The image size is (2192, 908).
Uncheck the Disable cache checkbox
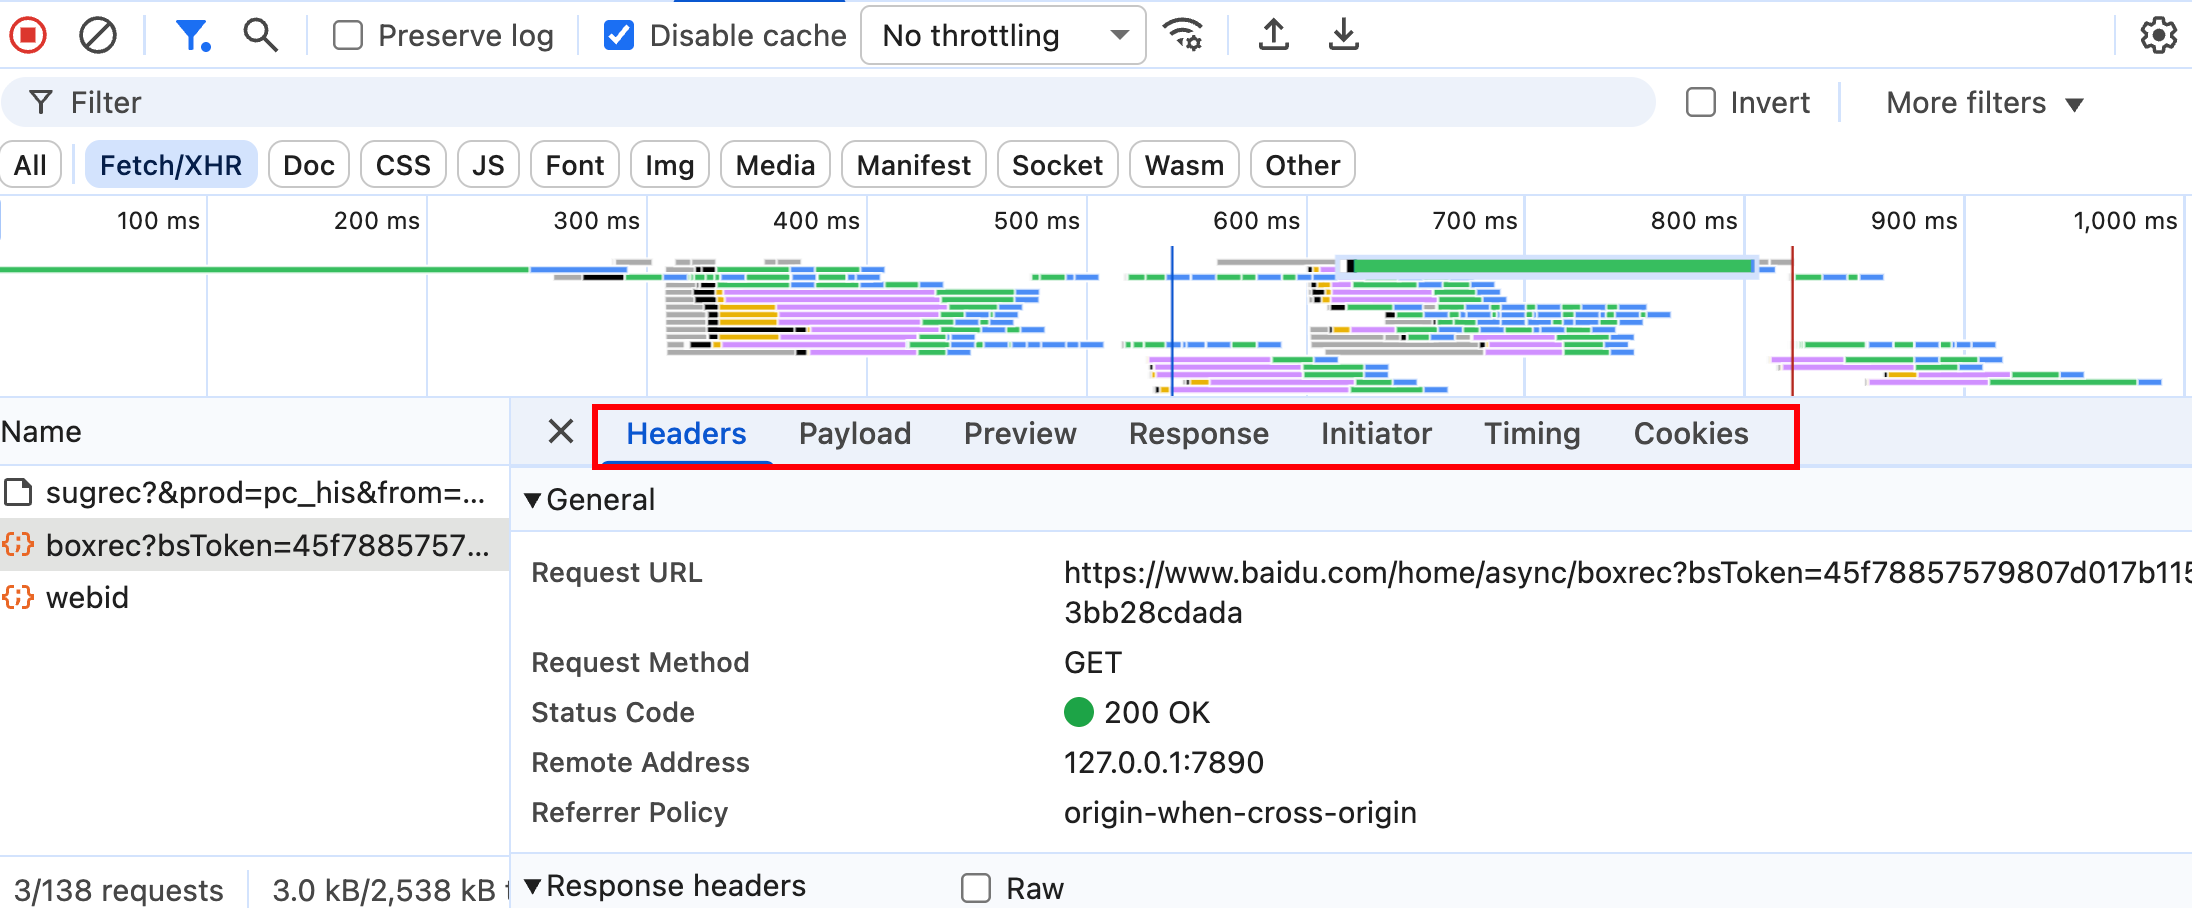pyautogui.click(x=619, y=36)
